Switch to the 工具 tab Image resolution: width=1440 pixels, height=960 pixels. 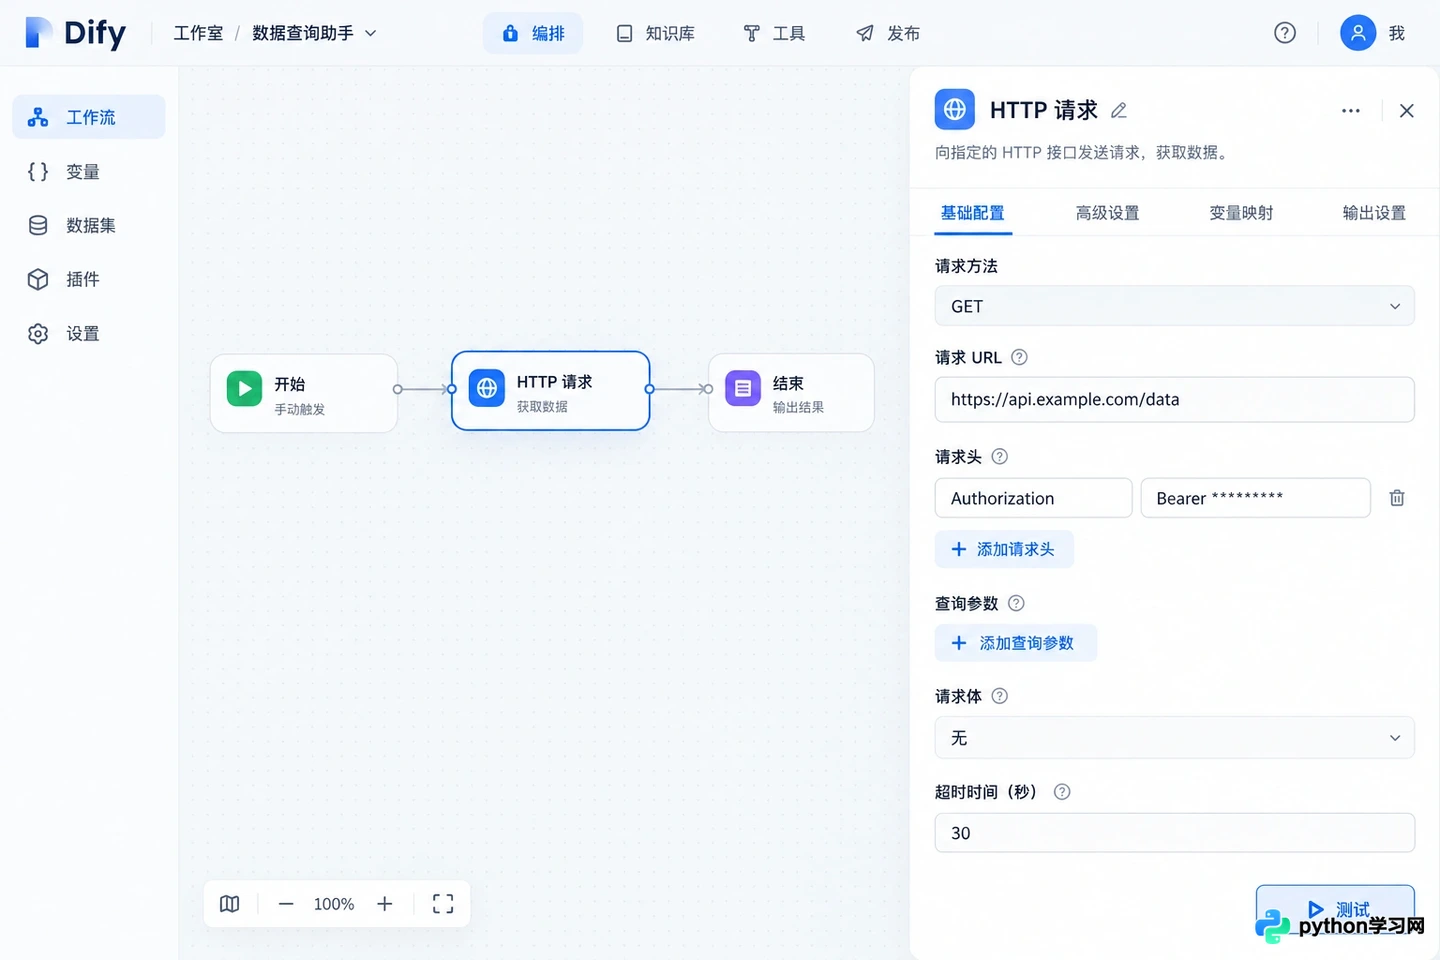point(774,33)
